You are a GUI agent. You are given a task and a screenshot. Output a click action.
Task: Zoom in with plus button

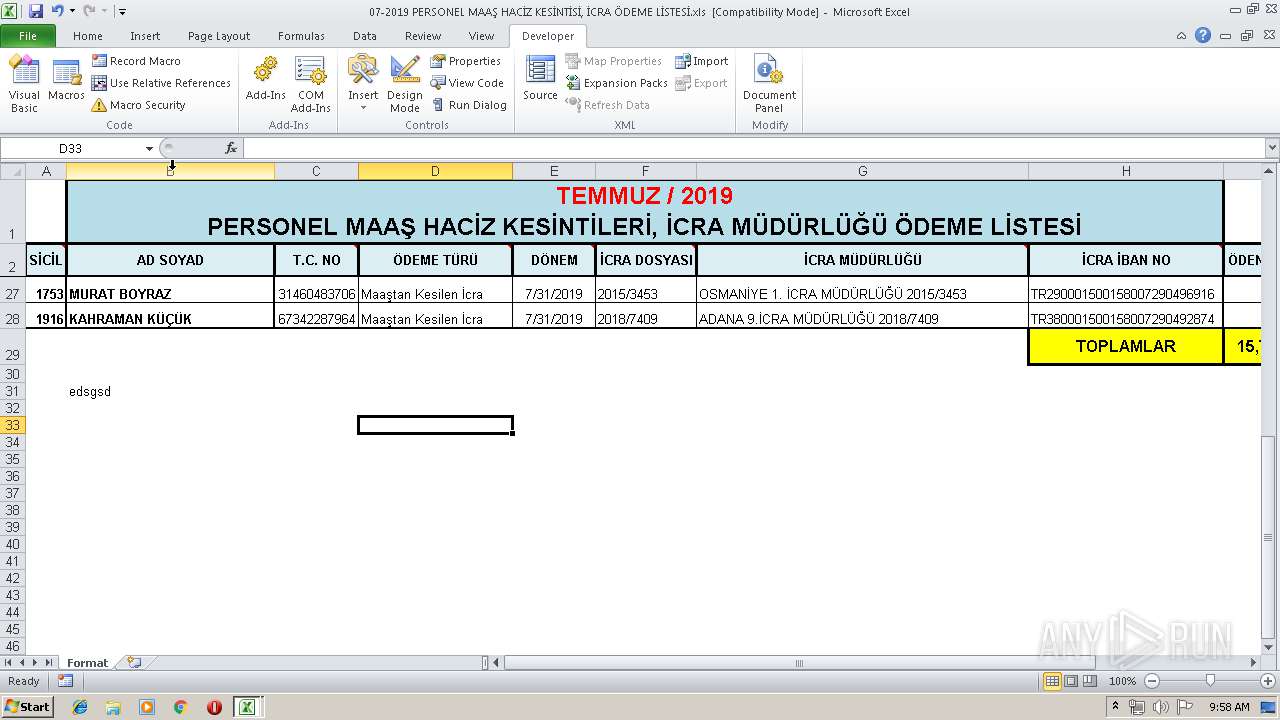[x=1267, y=681]
